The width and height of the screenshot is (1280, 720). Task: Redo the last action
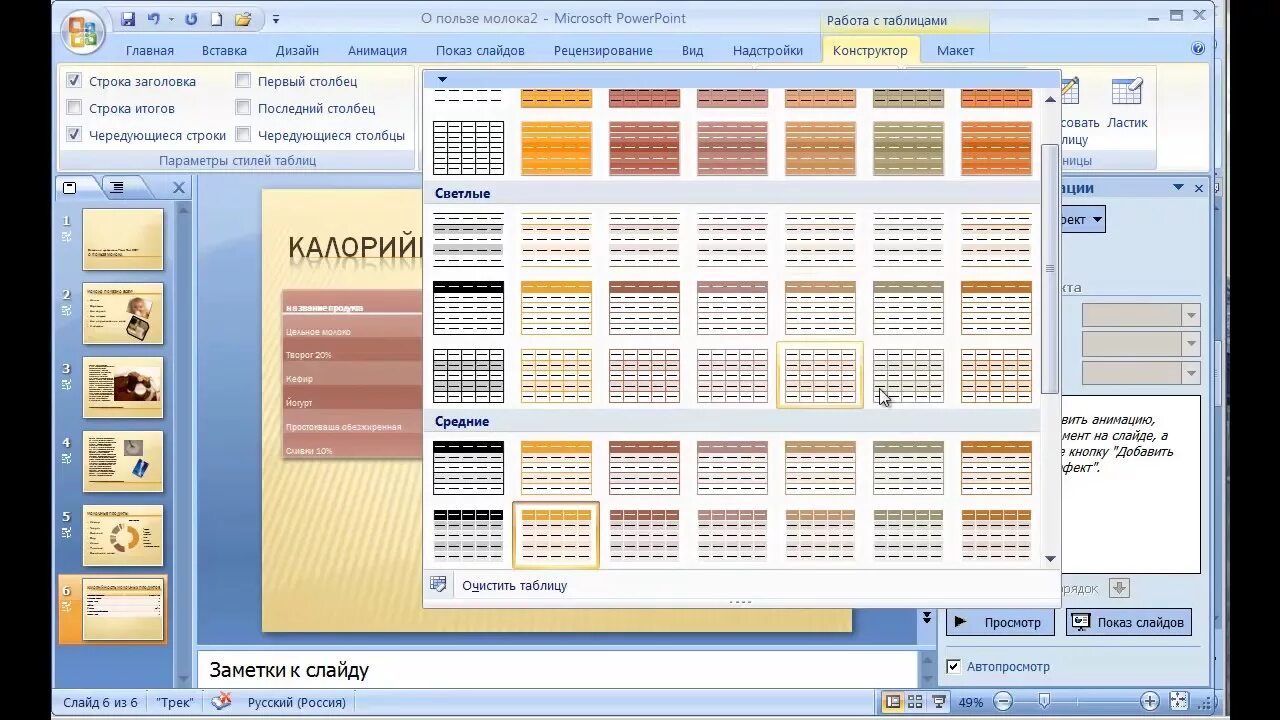coord(190,19)
